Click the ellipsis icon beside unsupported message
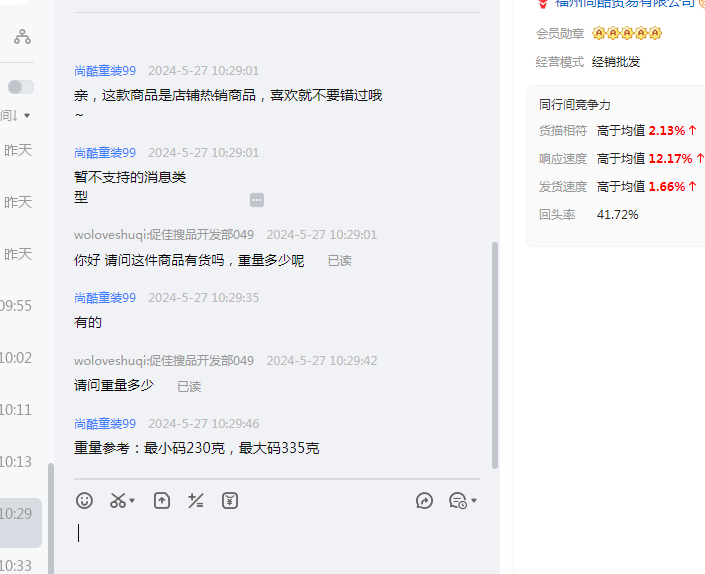The height and width of the screenshot is (574, 705). pyautogui.click(x=257, y=200)
